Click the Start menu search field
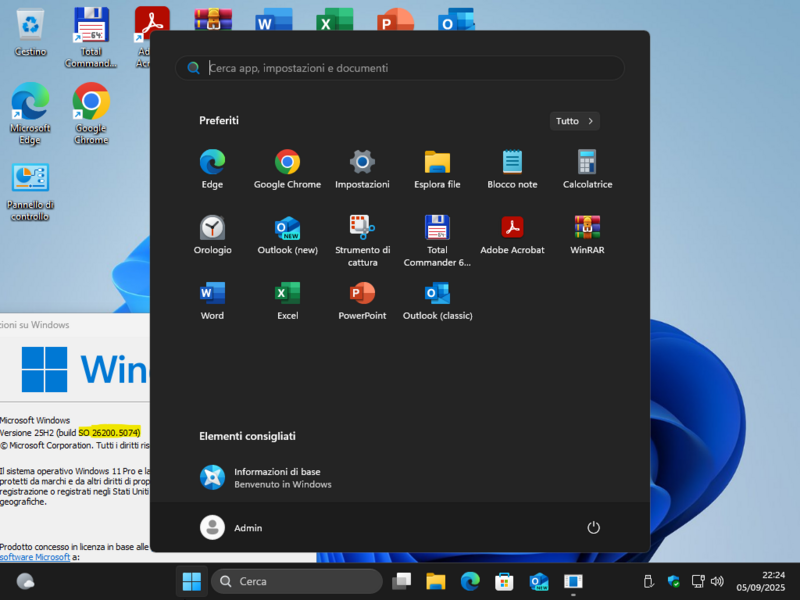800x600 pixels. [x=400, y=68]
